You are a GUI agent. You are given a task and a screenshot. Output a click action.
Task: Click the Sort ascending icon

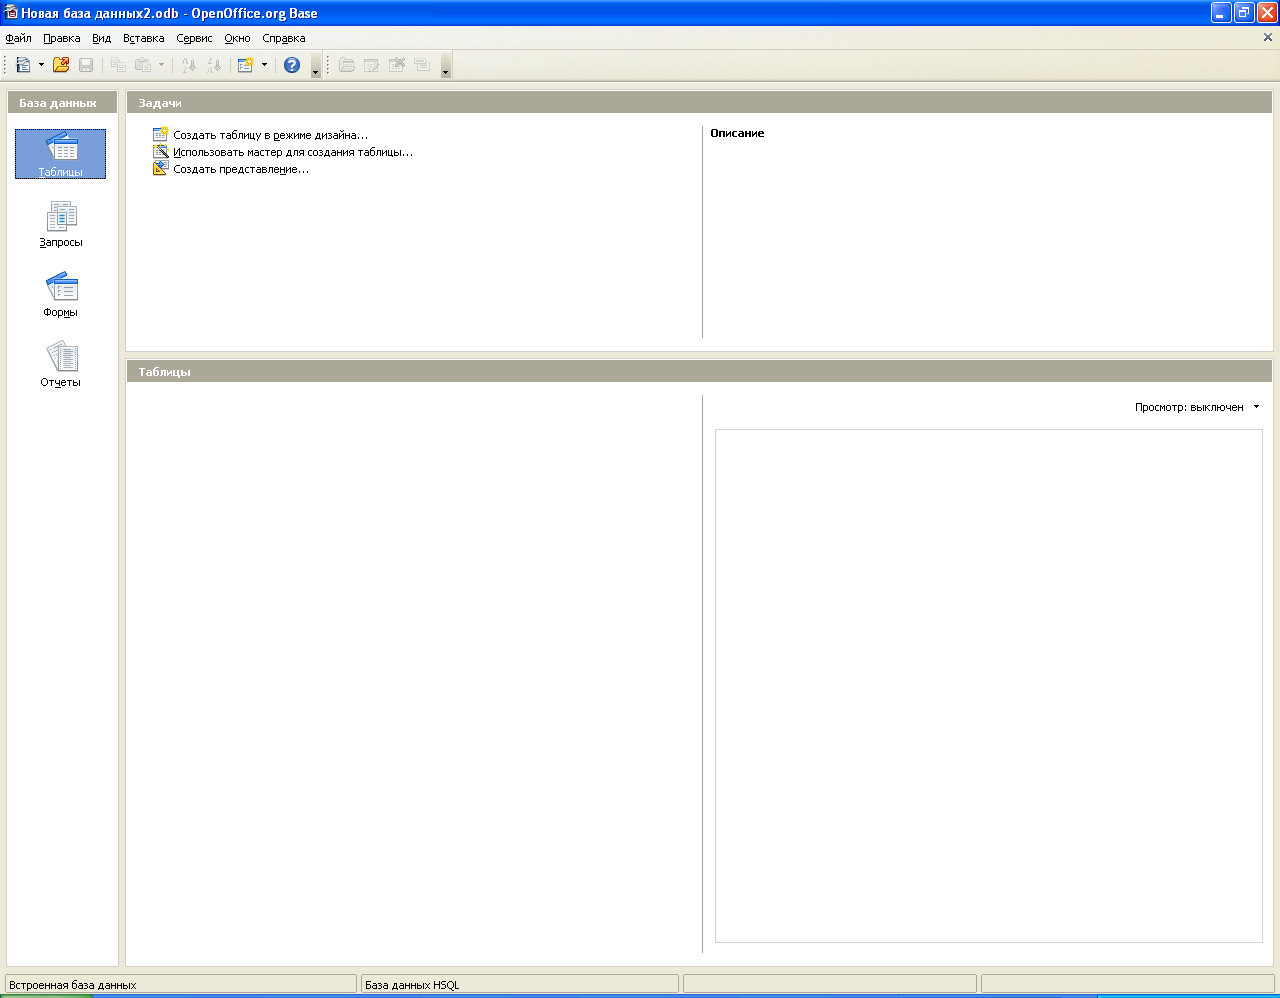coord(188,65)
